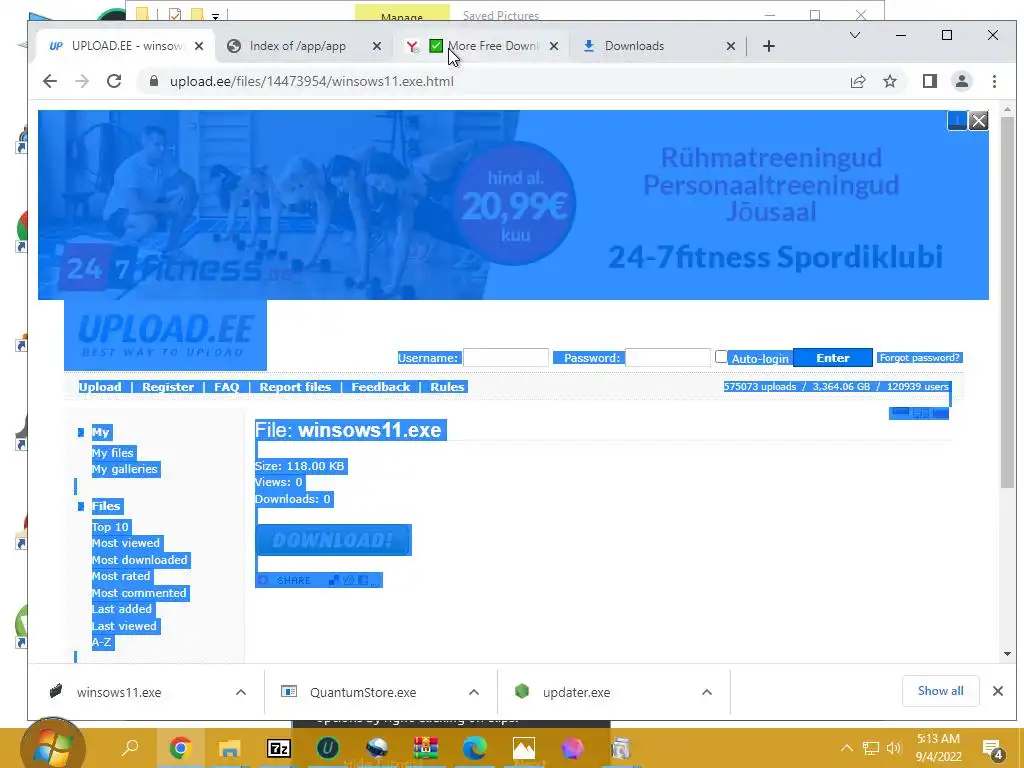
Task: Open My files link
Action: (x=112, y=453)
